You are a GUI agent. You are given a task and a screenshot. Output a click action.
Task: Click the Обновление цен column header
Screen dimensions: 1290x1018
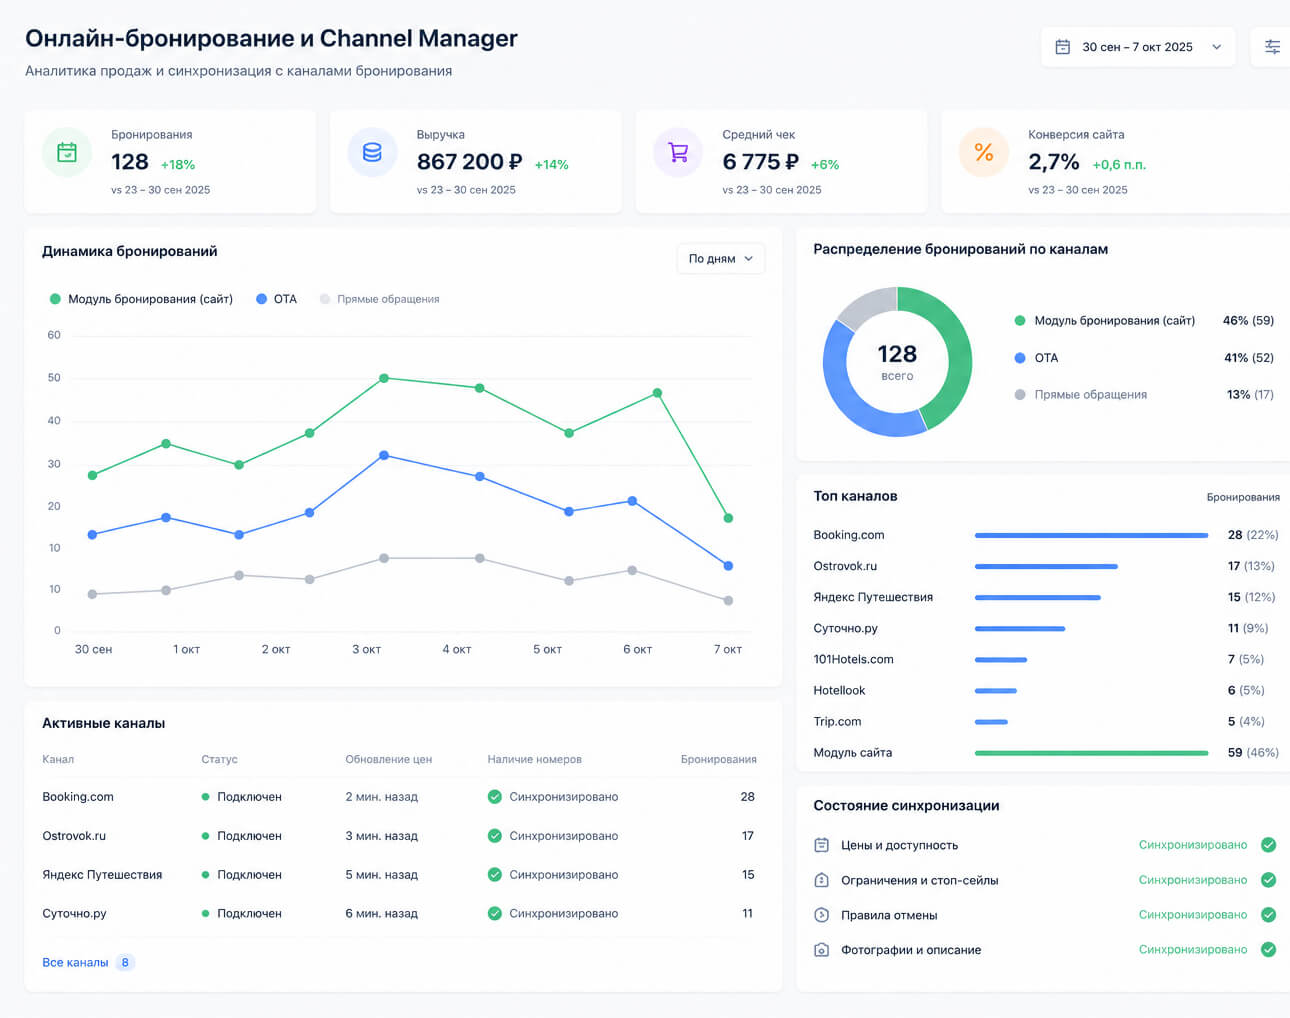pos(389,760)
